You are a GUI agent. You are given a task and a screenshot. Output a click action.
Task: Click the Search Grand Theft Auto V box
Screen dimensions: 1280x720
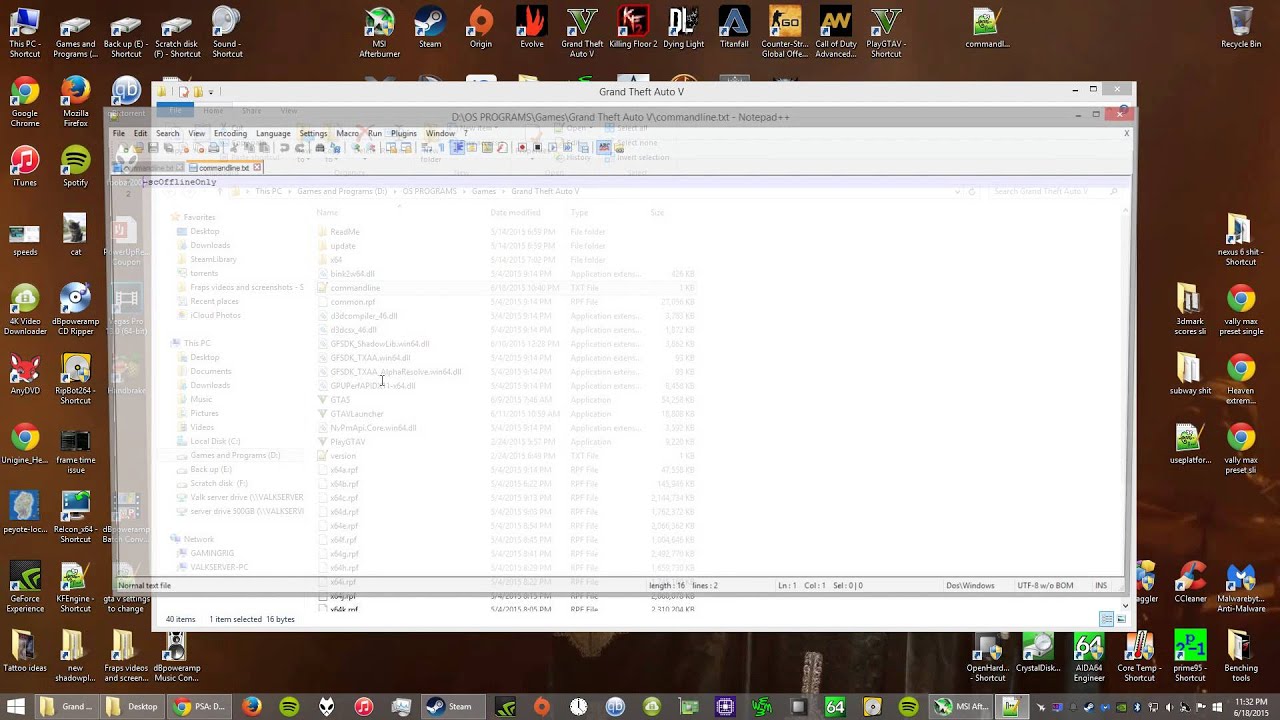click(1056, 191)
